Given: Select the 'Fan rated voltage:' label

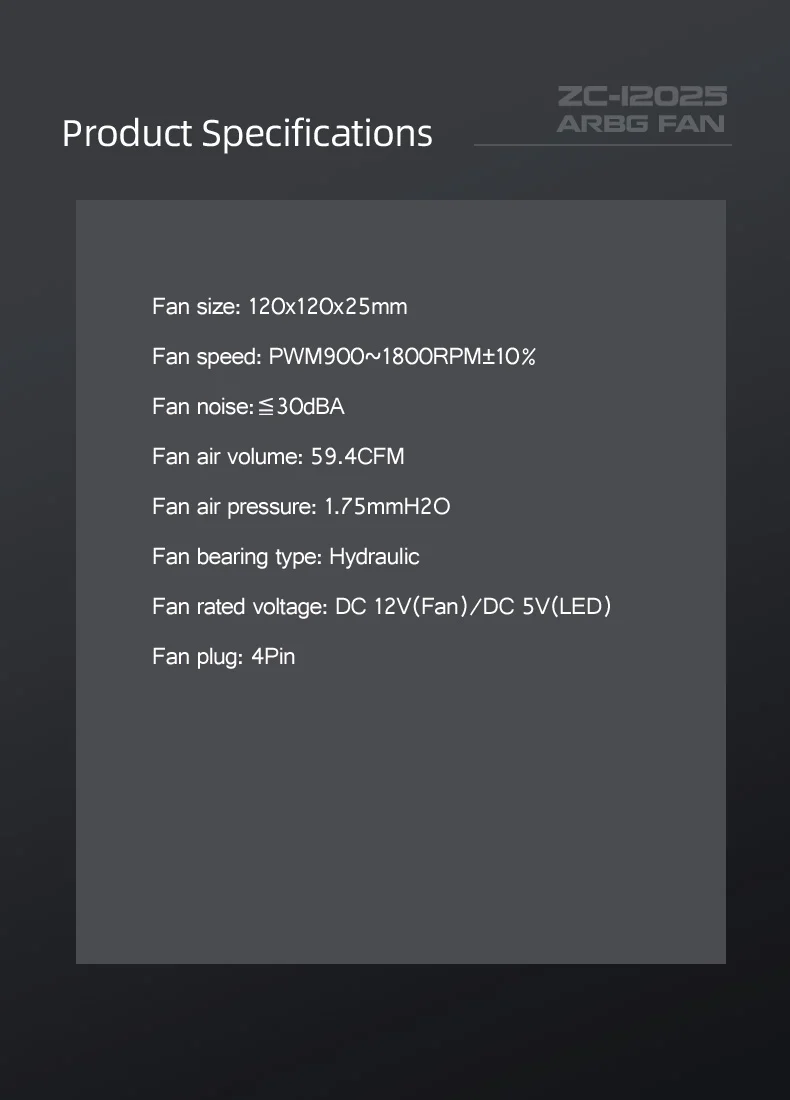Looking at the screenshot, I should pos(240,607).
